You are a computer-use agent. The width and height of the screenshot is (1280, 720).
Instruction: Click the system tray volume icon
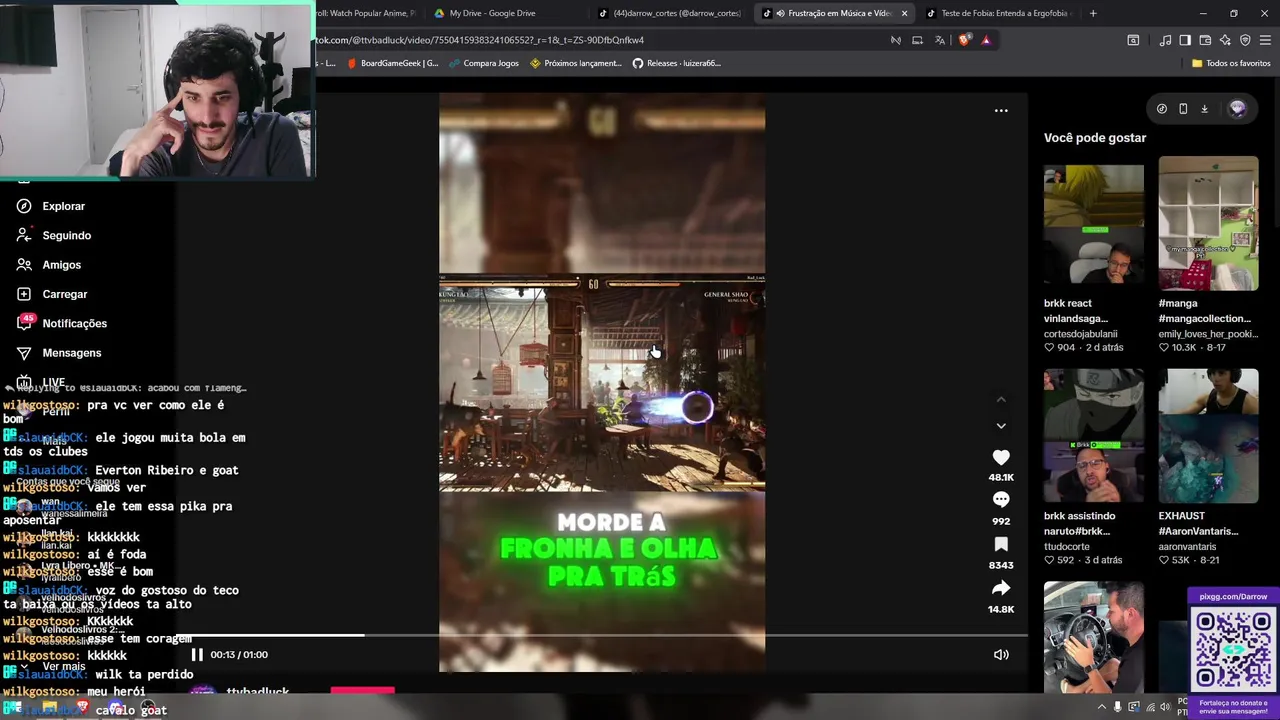point(1165,707)
